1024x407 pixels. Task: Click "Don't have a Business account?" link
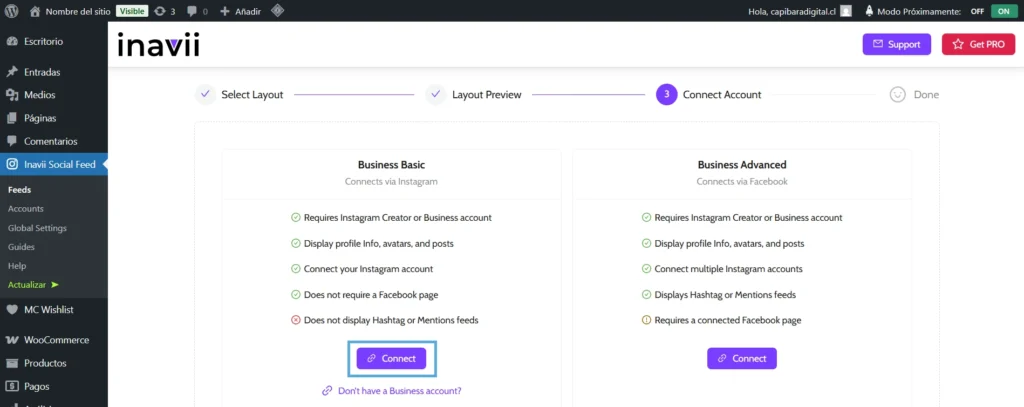tap(391, 391)
